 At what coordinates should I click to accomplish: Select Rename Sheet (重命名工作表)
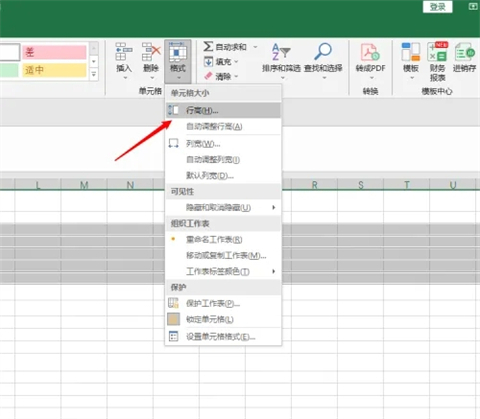pyautogui.click(x=223, y=239)
